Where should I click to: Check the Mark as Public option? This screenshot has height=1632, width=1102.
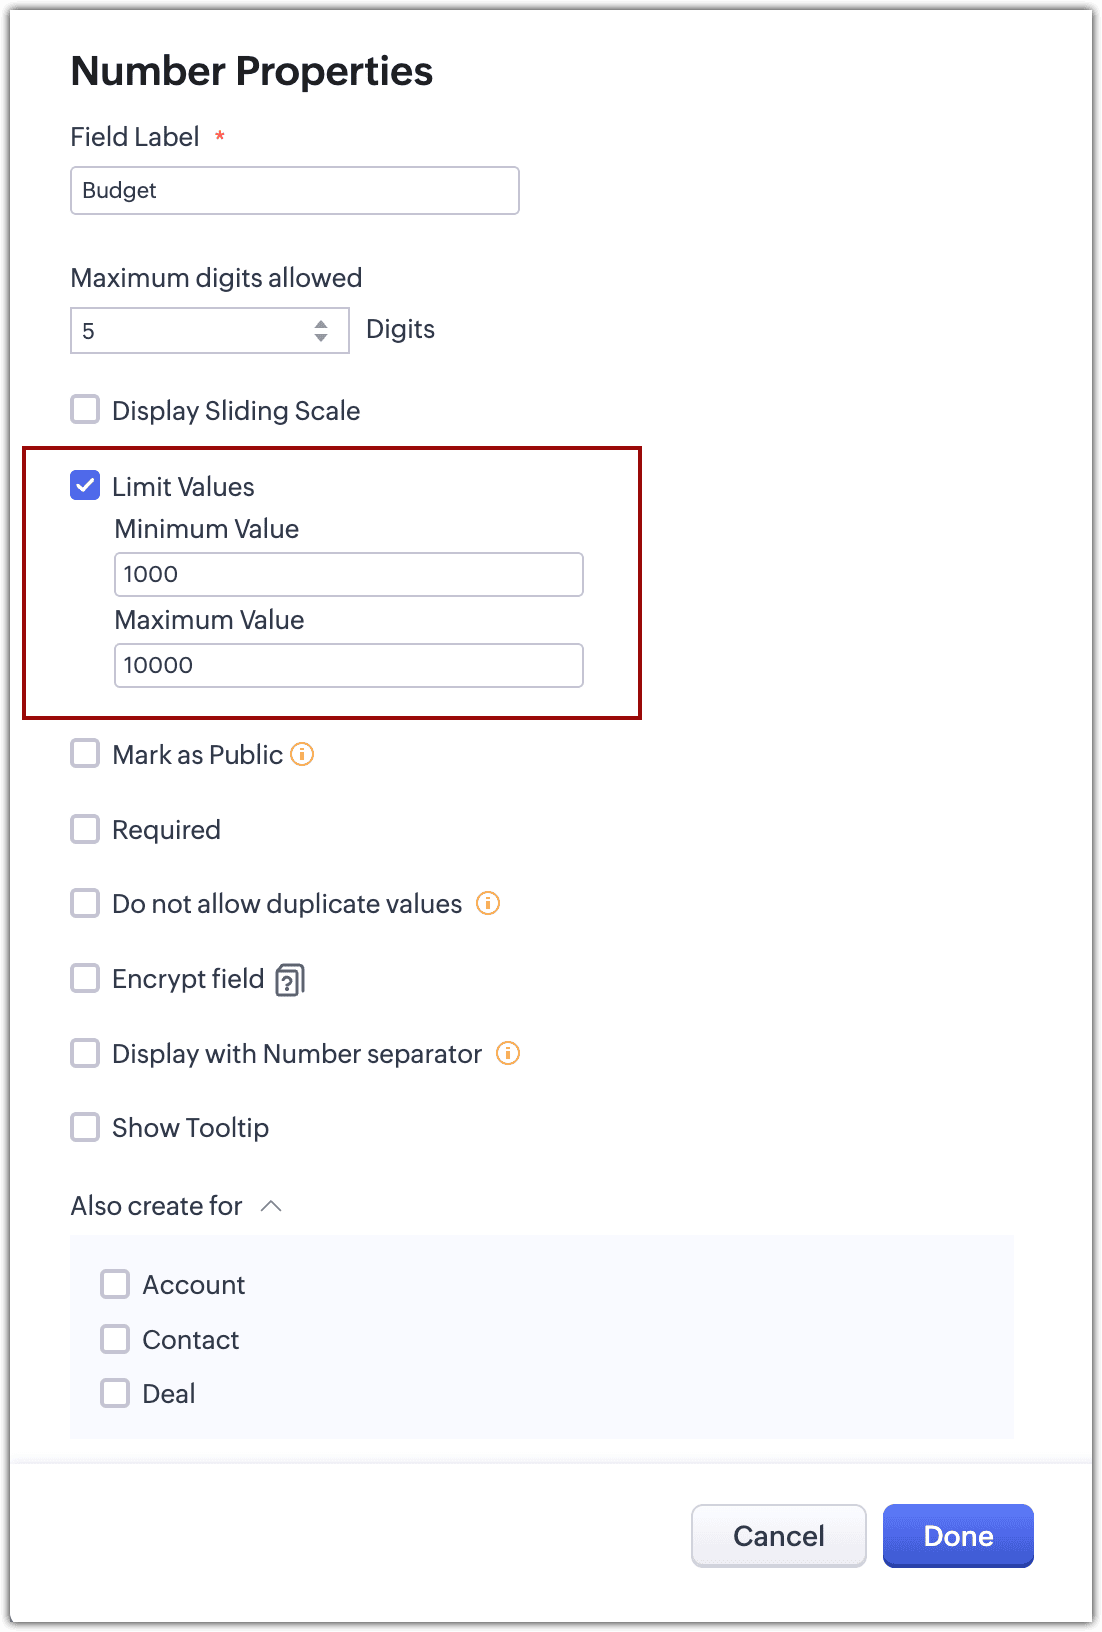[x=85, y=754]
